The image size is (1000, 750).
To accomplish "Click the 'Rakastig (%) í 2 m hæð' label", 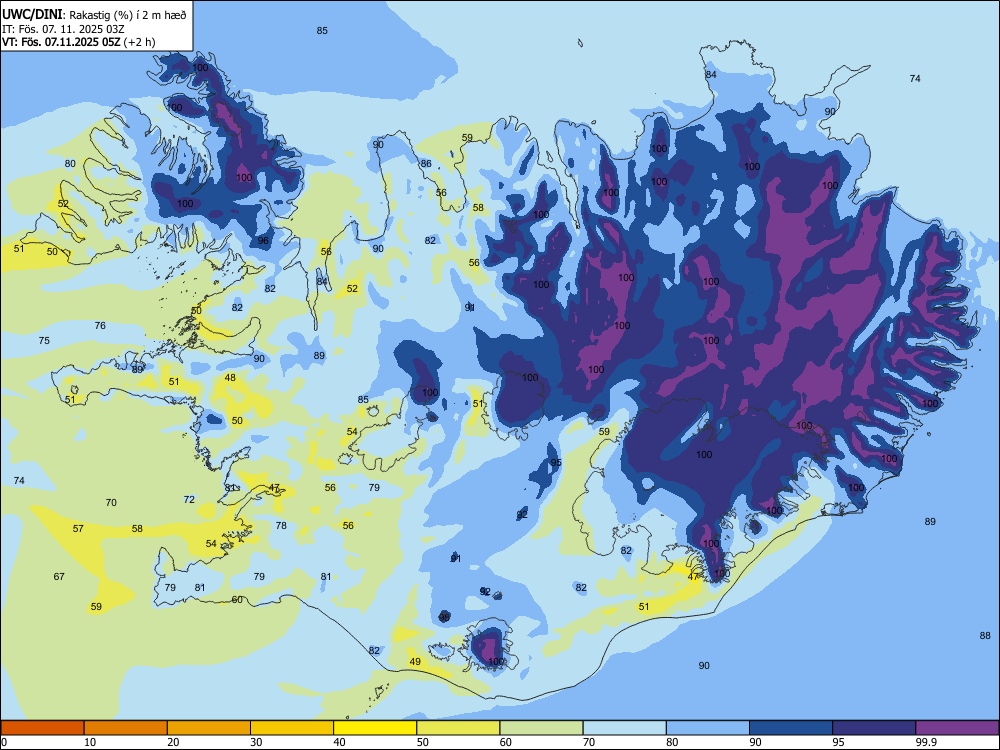I will [x=128, y=15].
